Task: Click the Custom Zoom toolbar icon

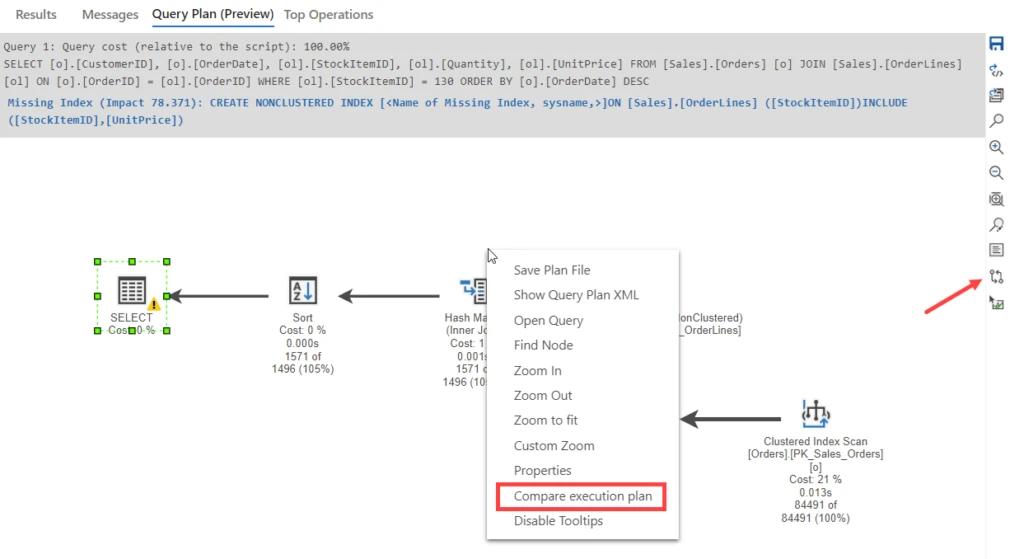Action: pos(996,225)
